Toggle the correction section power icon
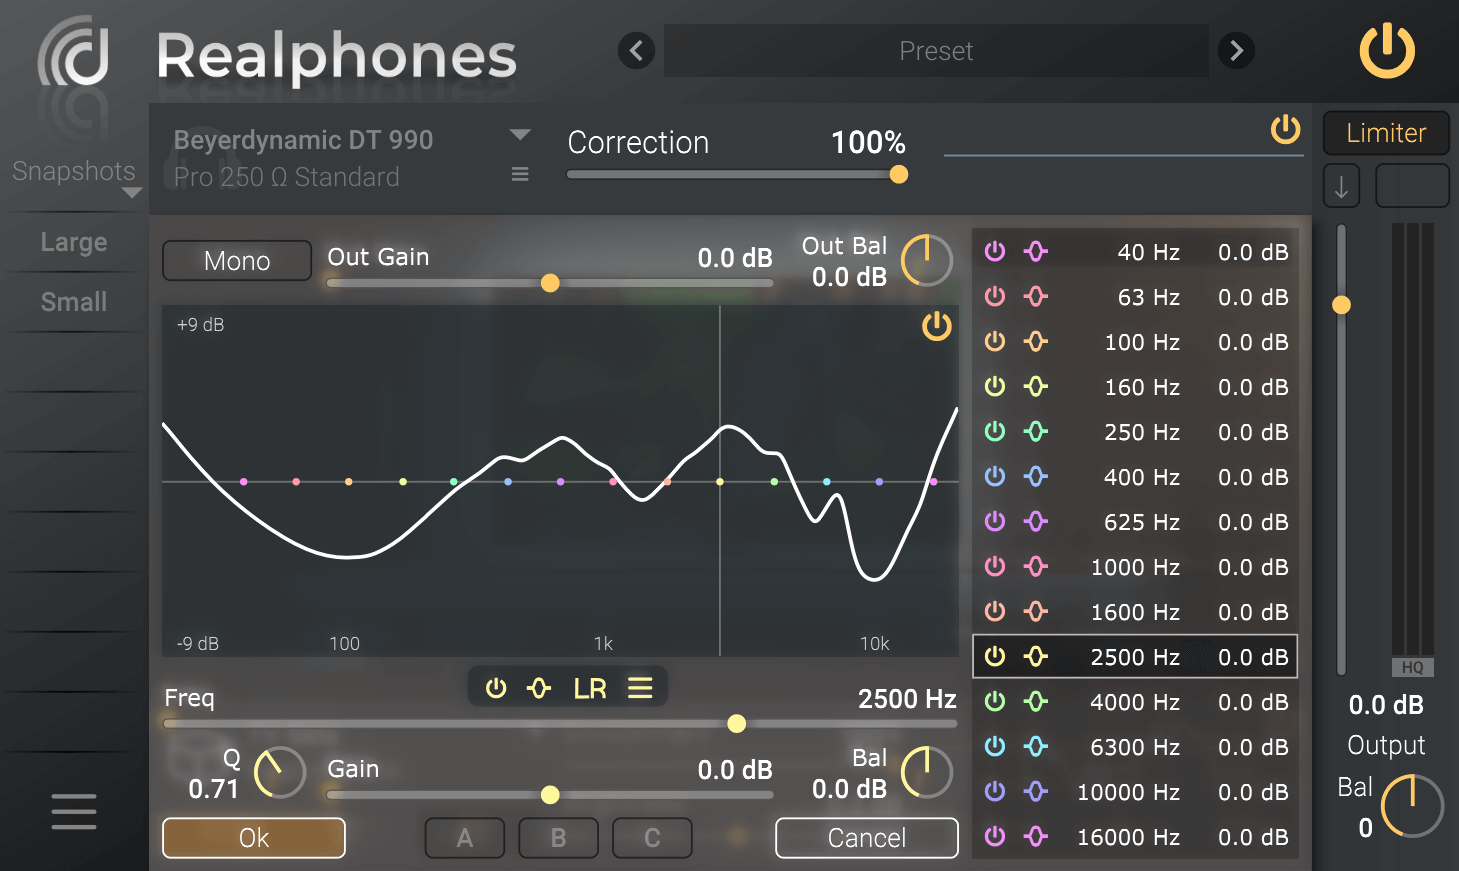Screen dimensions: 1459x871 click(x=1285, y=129)
